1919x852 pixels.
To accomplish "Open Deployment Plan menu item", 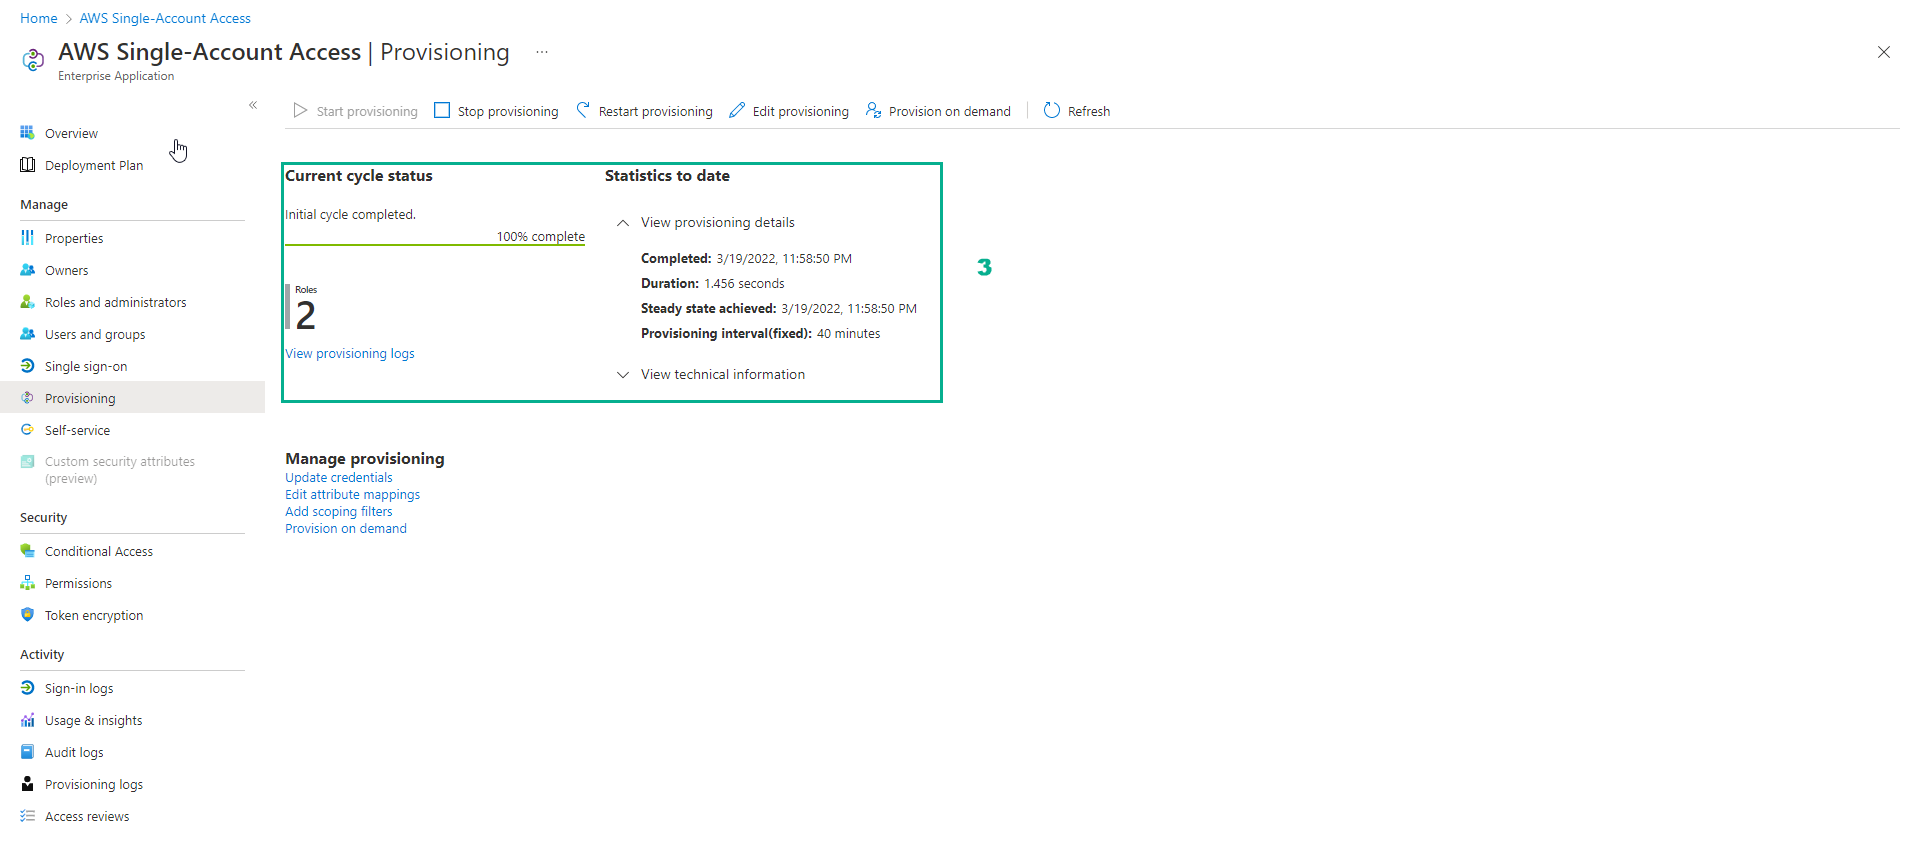I will tap(94, 165).
